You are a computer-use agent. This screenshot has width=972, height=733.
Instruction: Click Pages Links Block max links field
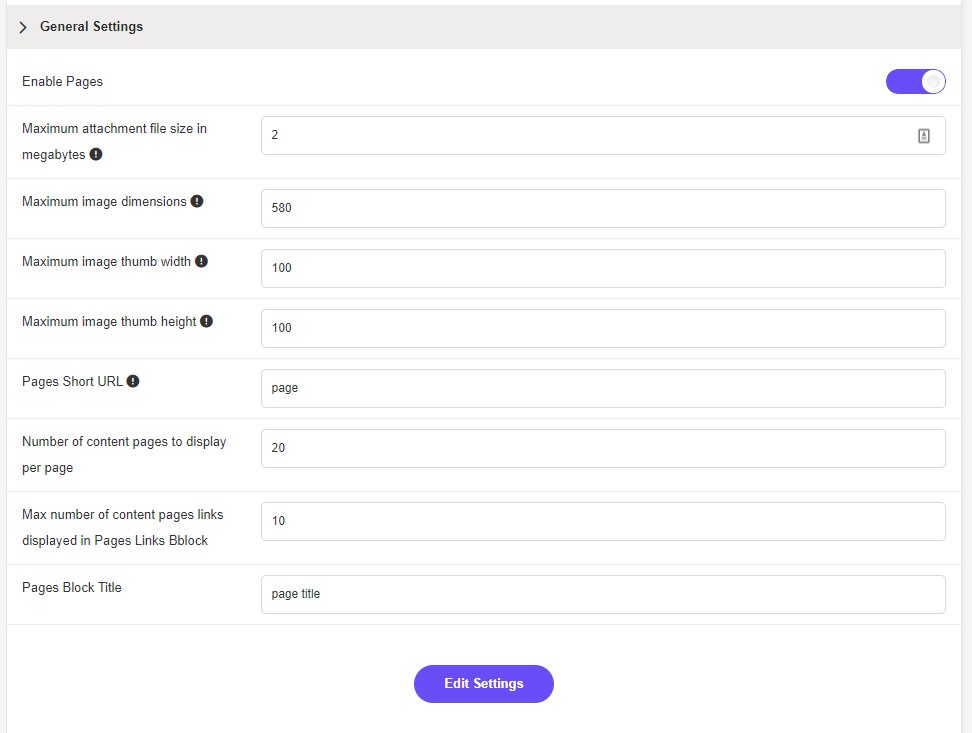click(x=603, y=521)
